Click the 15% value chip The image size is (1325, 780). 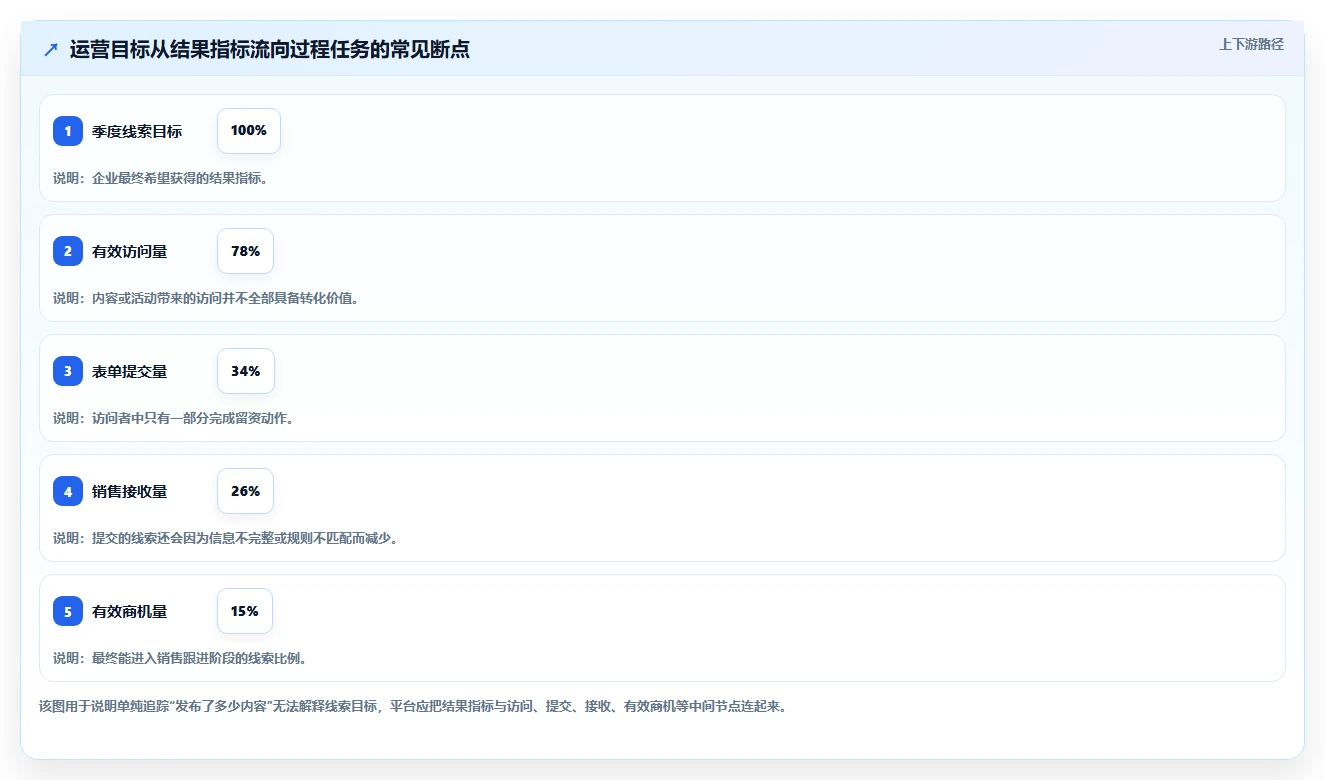(245, 611)
